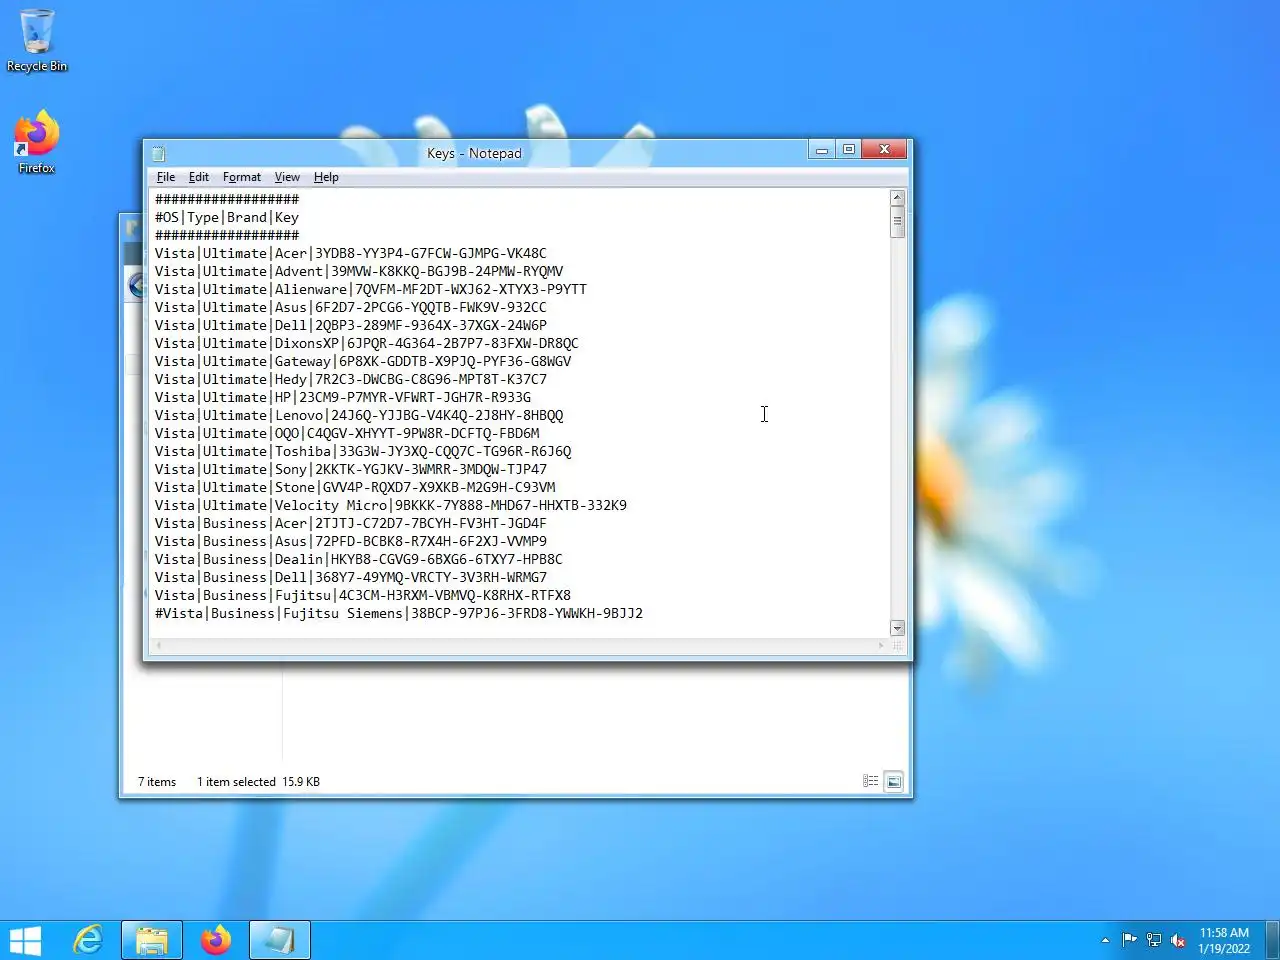
Task: Click the HP key line
Action: pos(343,397)
